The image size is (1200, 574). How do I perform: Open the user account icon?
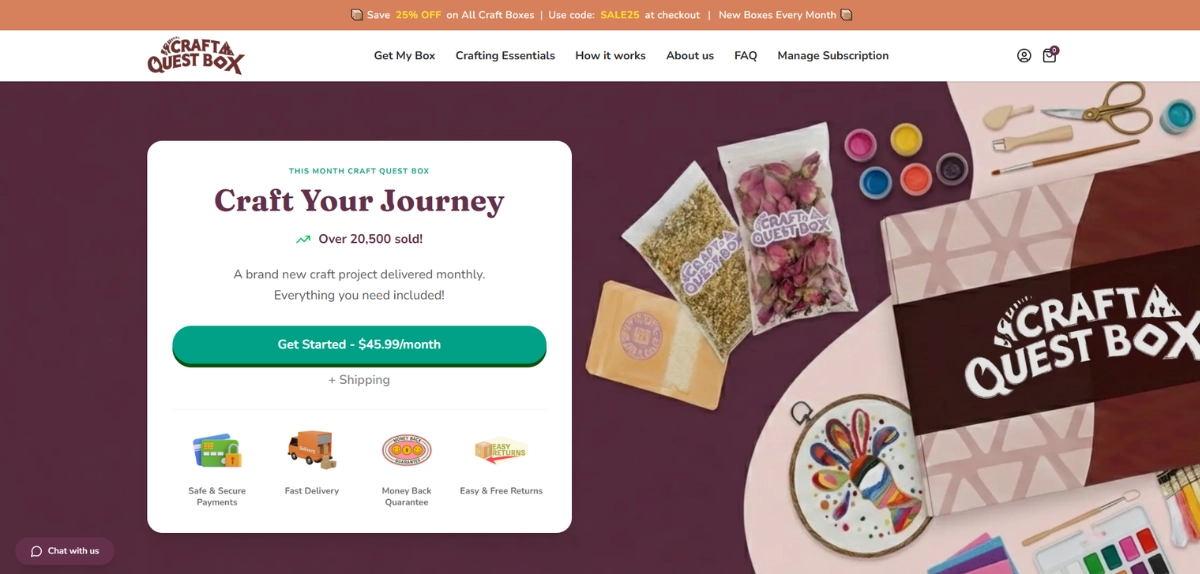(1024, 56)
